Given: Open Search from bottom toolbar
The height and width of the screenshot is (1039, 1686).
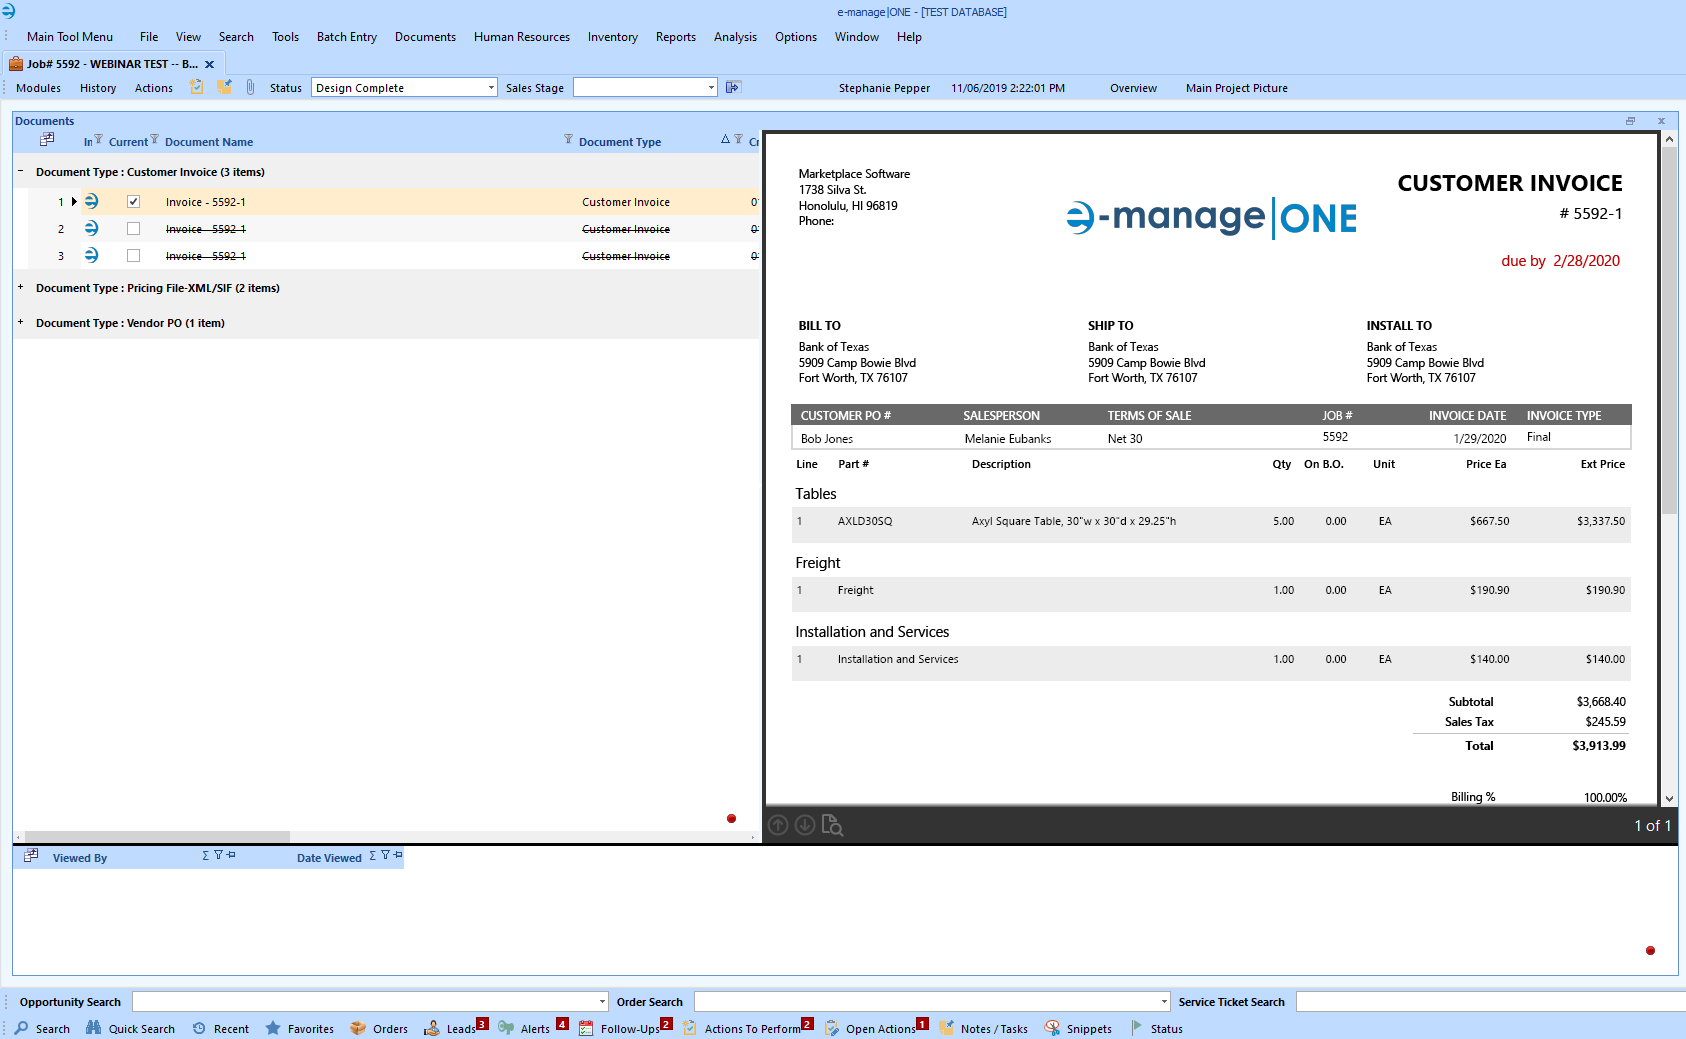Looking at the screenshot, I should tap(42, 1028).
